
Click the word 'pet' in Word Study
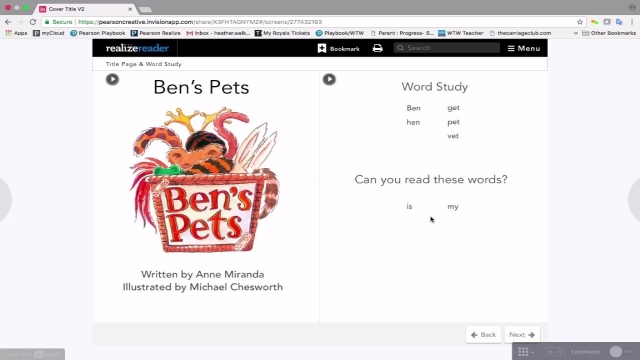tap(453, 122)
